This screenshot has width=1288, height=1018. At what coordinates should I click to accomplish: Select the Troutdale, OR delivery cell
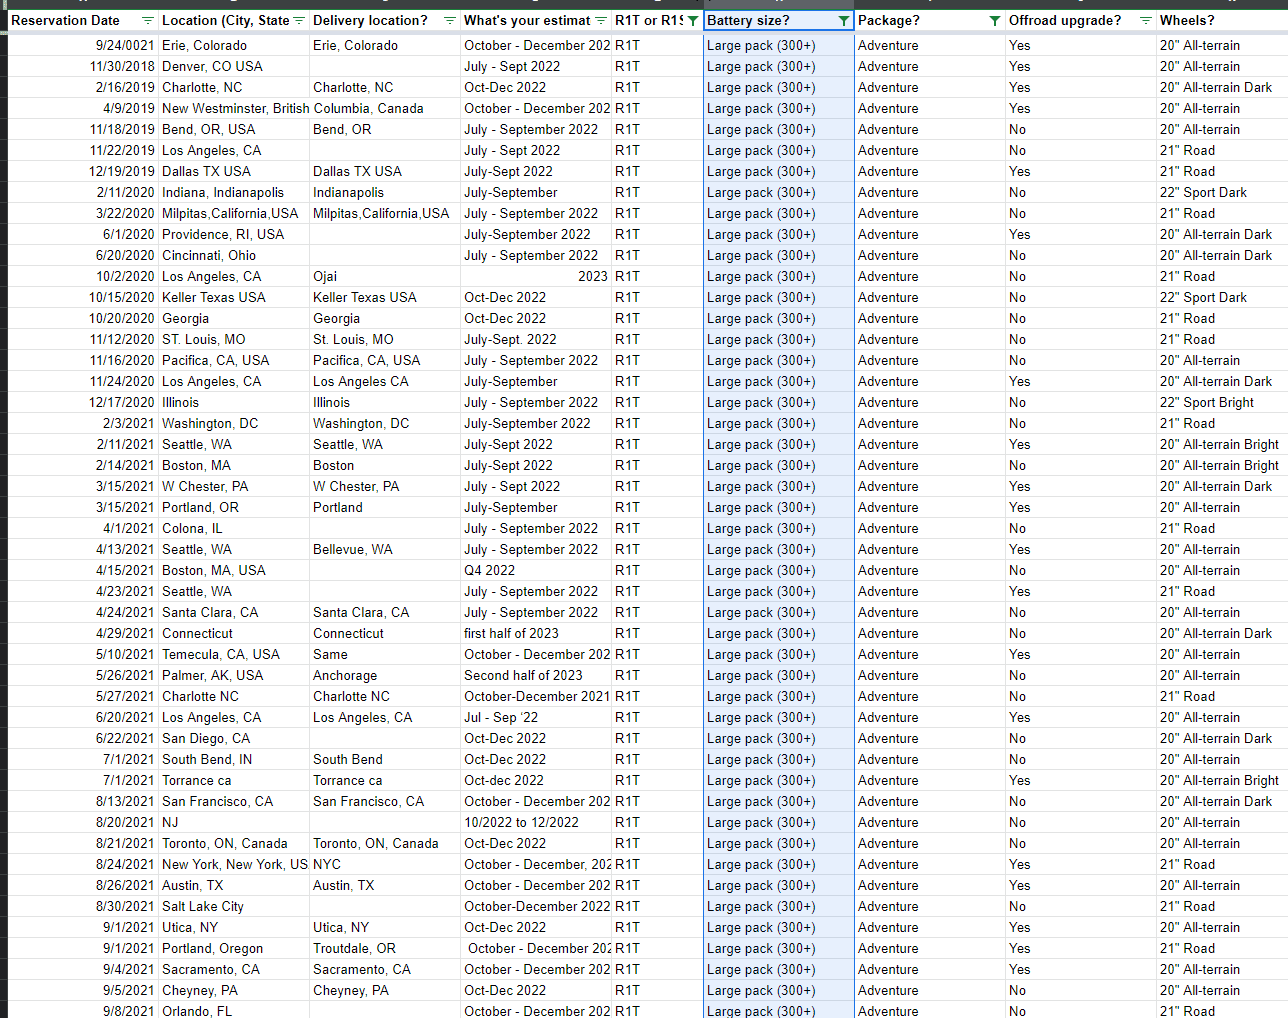(385, 949)
